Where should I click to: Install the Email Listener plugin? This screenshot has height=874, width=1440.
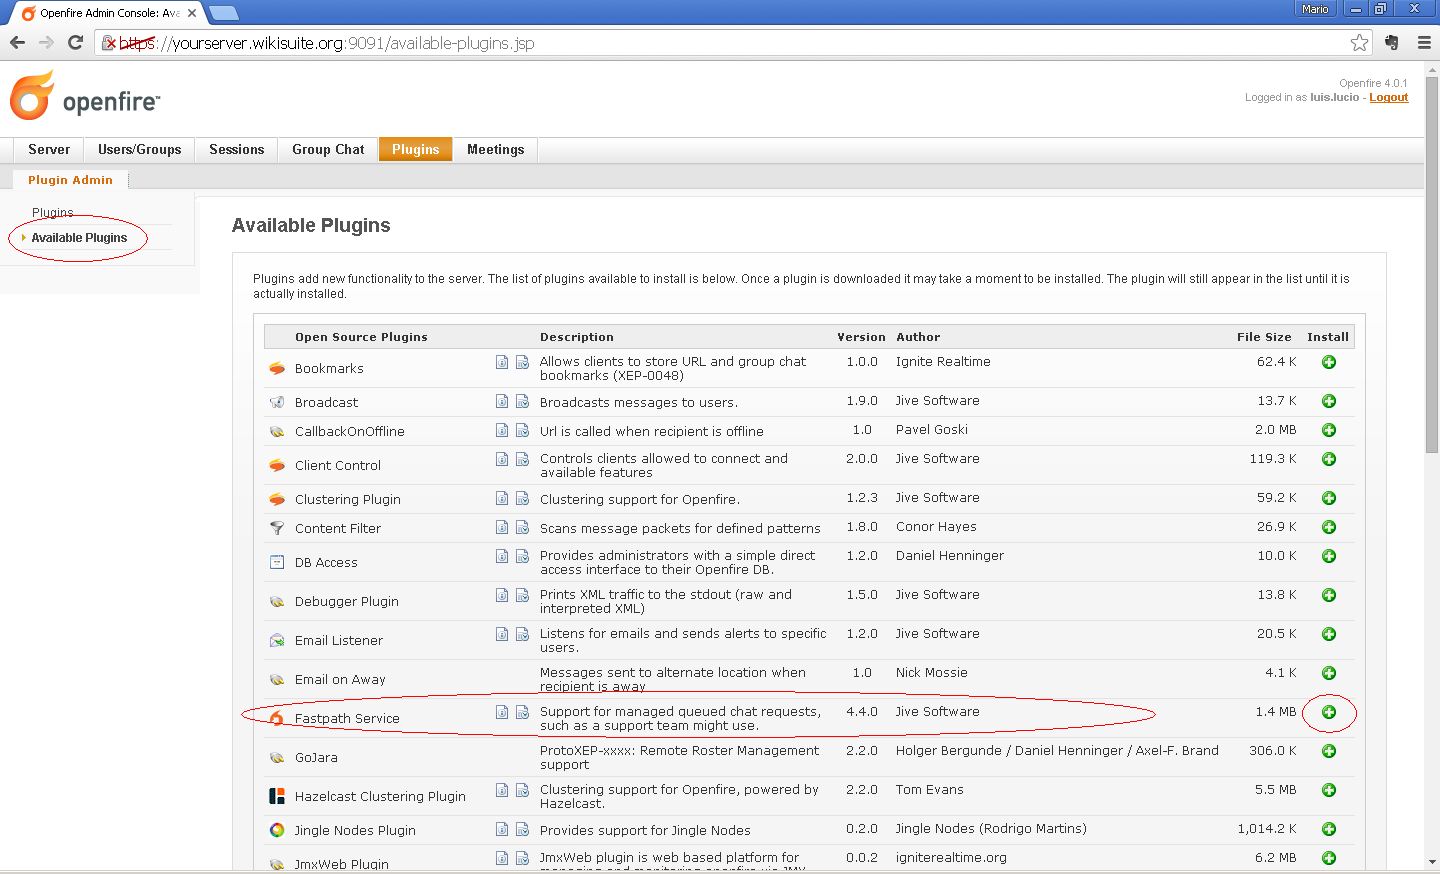(1329, 634)
